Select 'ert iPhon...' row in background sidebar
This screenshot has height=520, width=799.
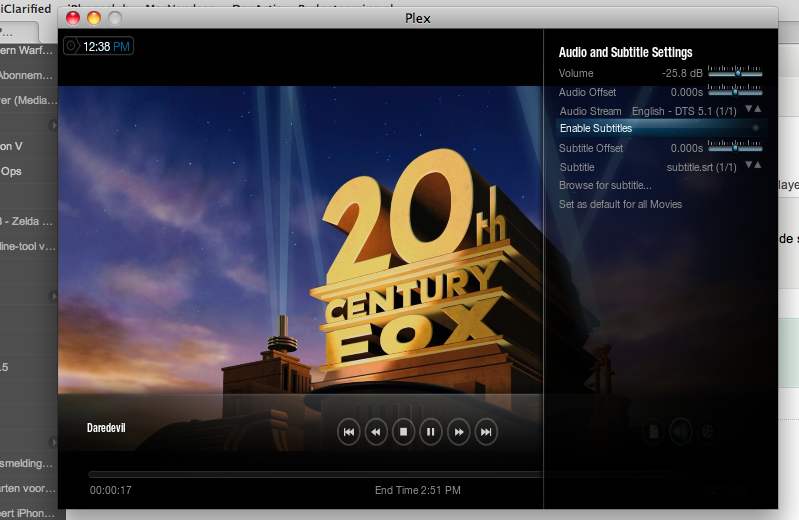click(x=28, y=513)
